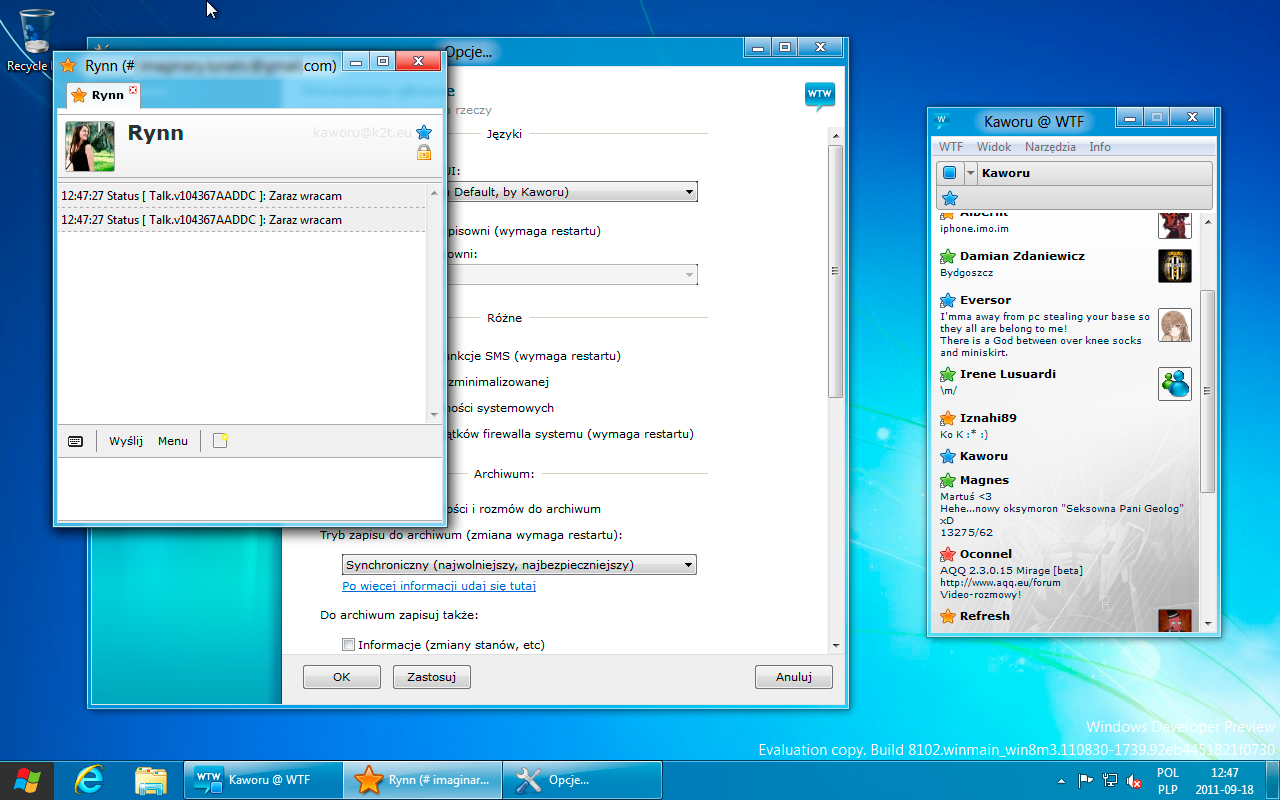
Task: Follow the 'Po więcej informacji udaj się tutaj' link
Action: point(439,586)
